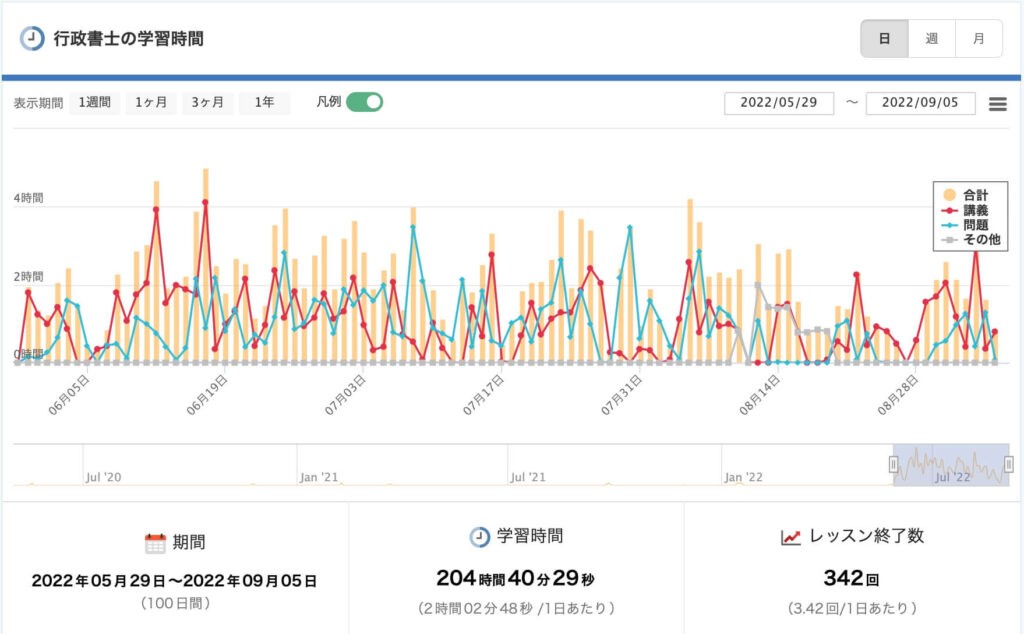Toggle その他 series in the legend
The image size is (1024, 634).
tap(971, 240)
